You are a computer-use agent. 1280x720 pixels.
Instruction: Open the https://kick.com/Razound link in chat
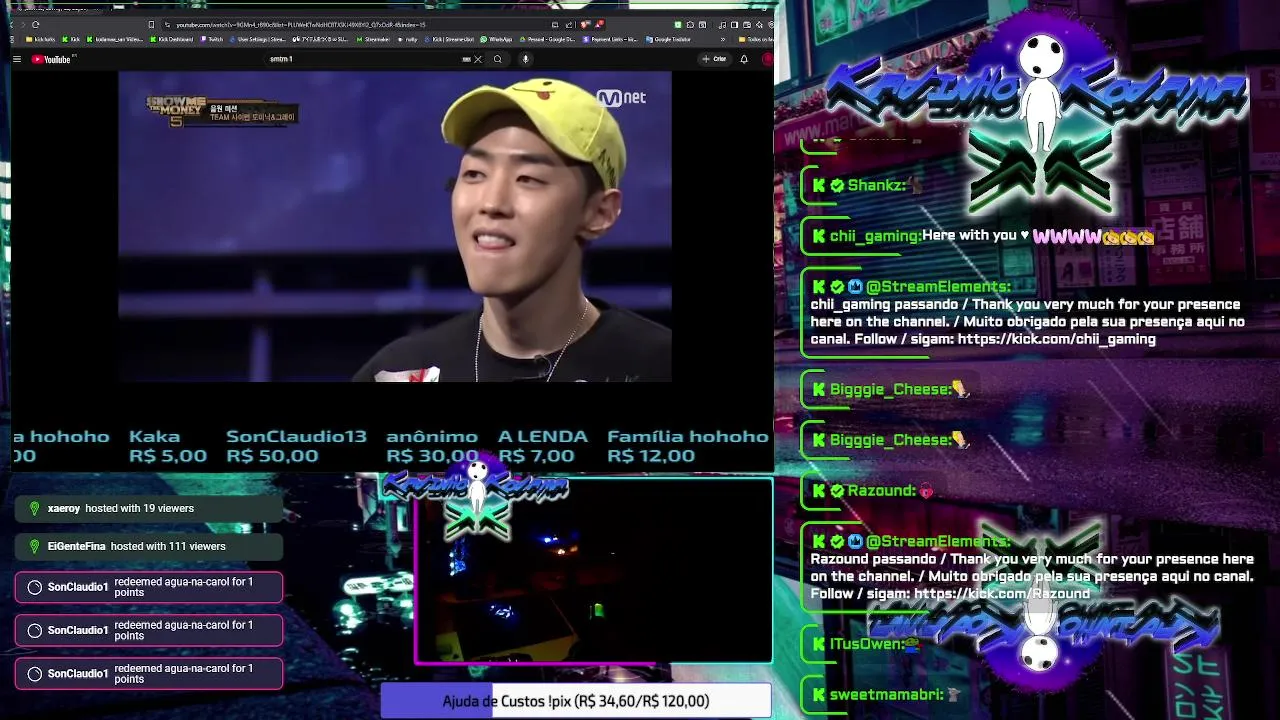pyautogui.click(x=1002, y=594)
